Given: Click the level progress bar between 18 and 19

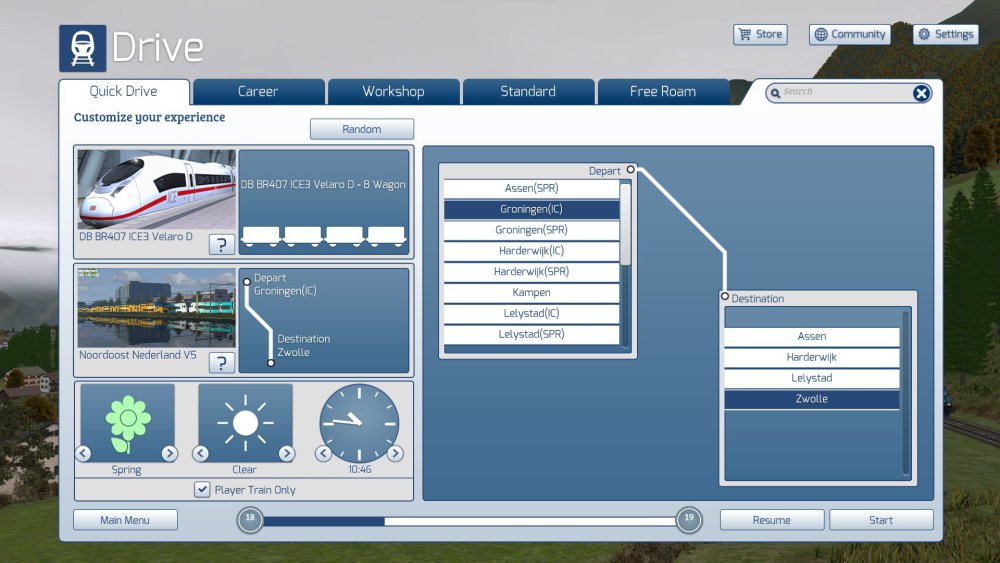Looking at the screenshot, I should pos(468,521).
